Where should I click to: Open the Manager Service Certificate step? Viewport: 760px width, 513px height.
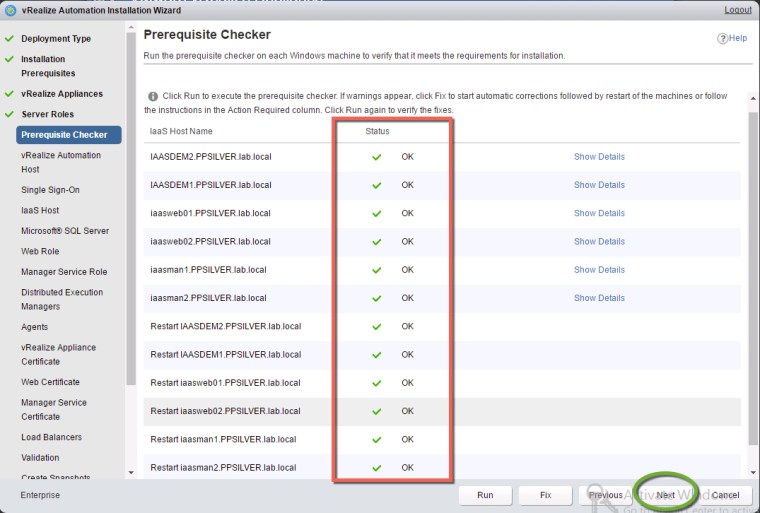pyautogui.click(x=54, y=409)
